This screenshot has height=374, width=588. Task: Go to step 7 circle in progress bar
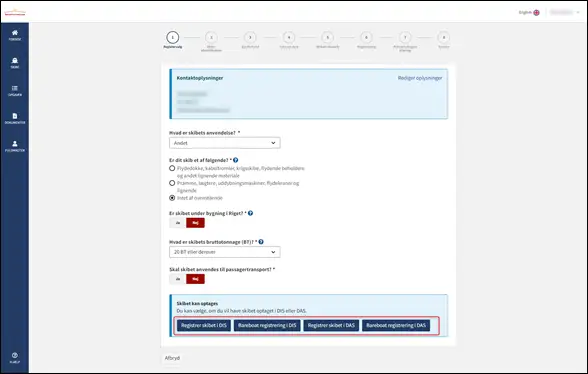(405, 38)
